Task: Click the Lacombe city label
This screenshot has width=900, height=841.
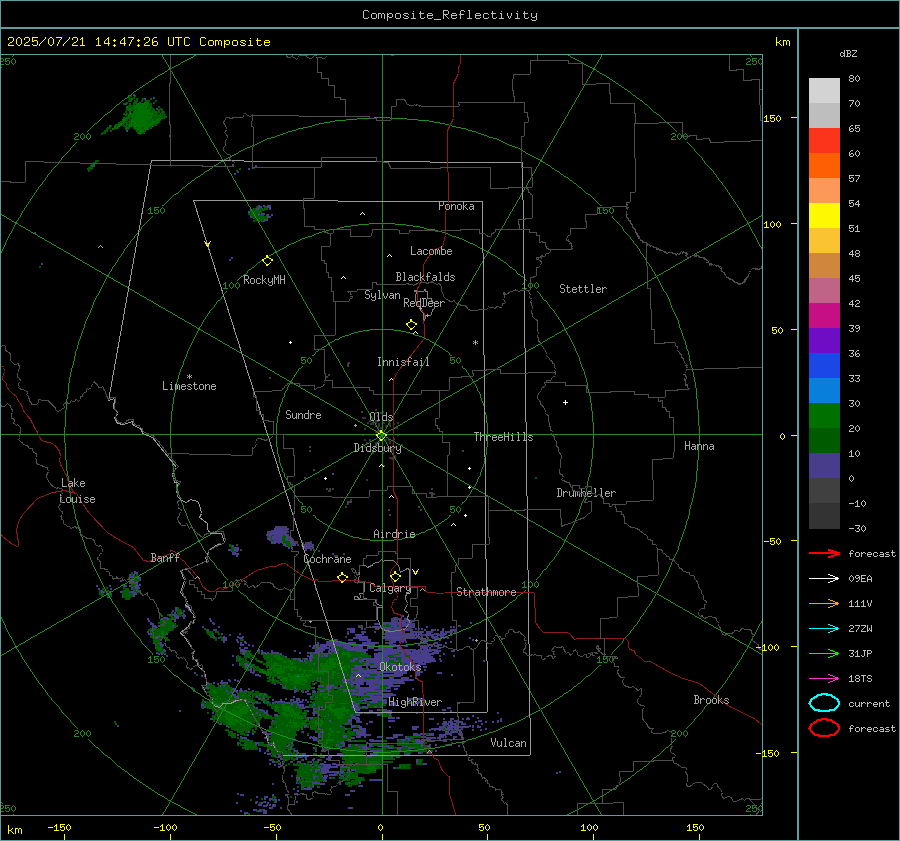Action: [431, 251]
